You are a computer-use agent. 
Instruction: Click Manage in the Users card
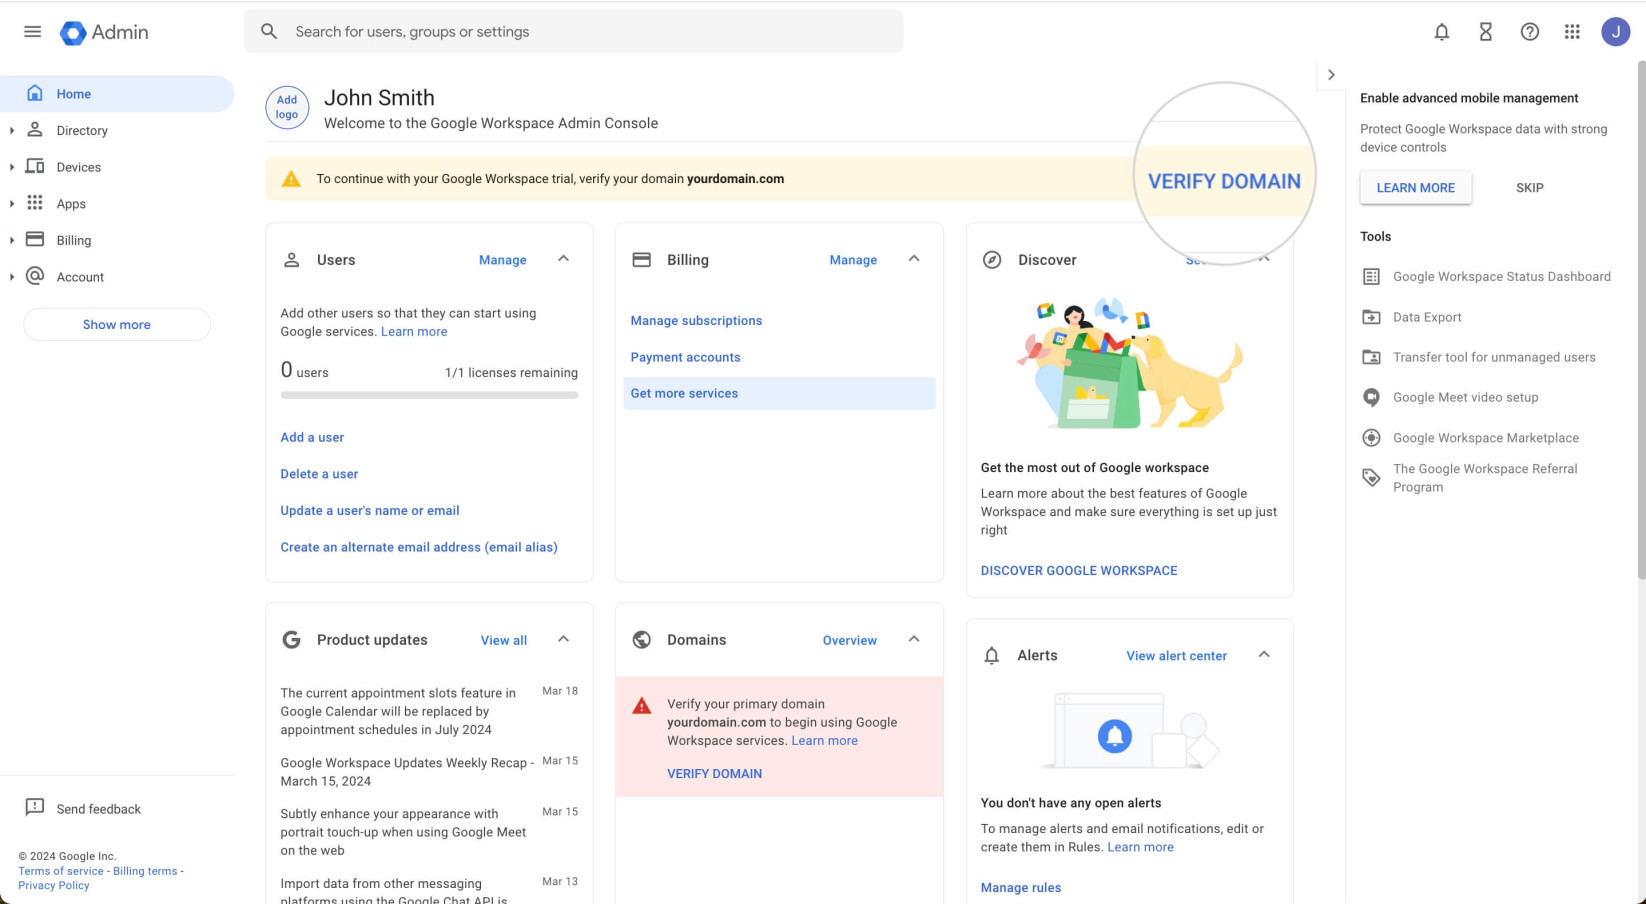coord(502,260)
